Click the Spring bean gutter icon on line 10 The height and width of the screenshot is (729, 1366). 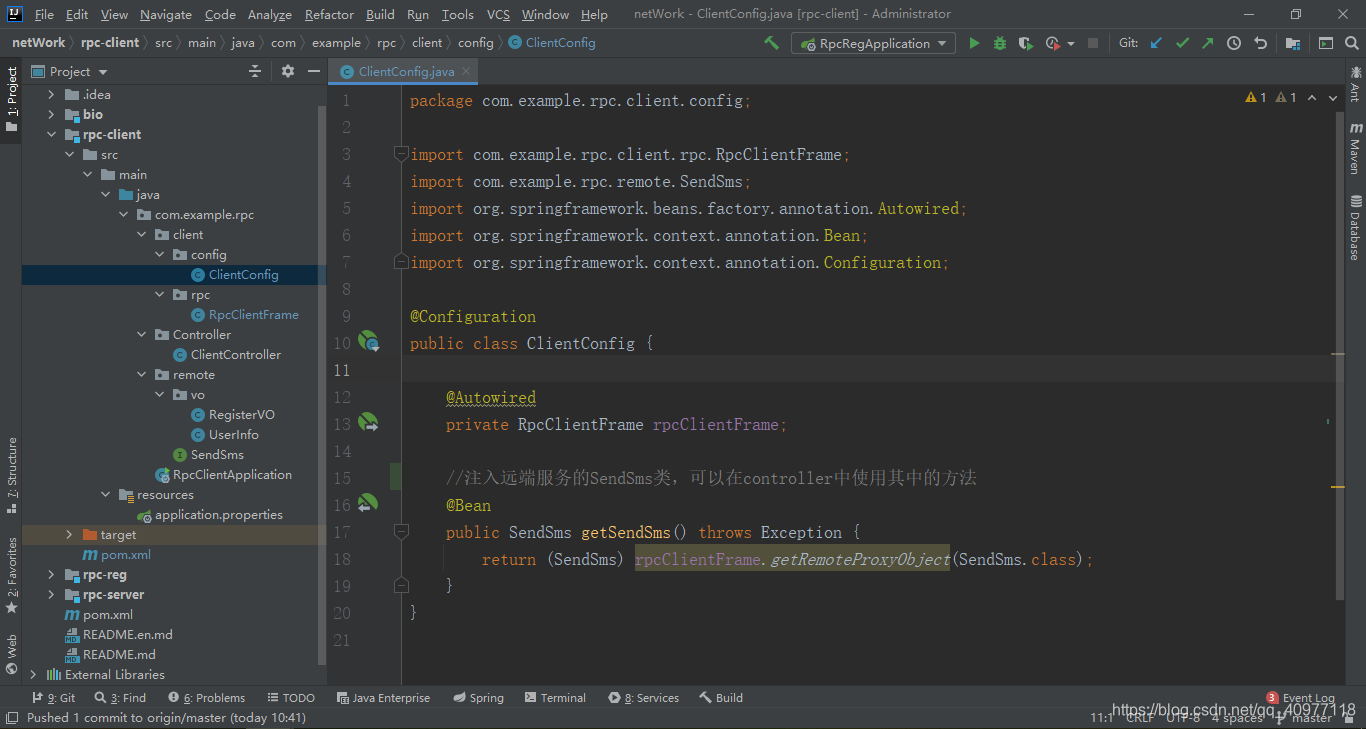[369, 341]
